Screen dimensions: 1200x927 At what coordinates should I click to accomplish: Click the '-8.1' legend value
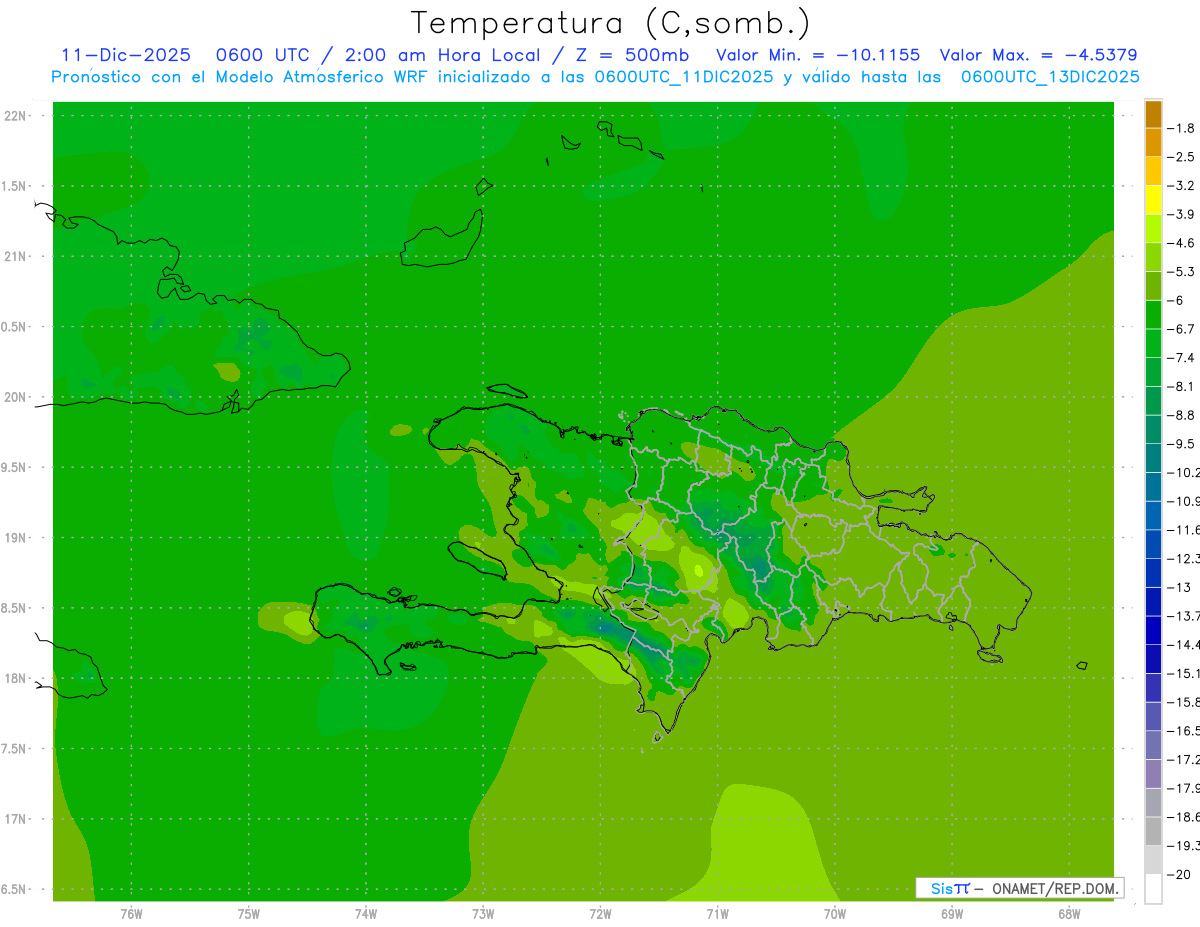(1182, 386)
